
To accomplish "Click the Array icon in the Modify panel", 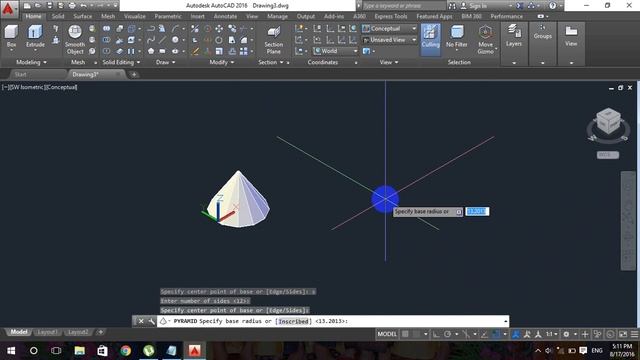I will [x=244, y=51].
